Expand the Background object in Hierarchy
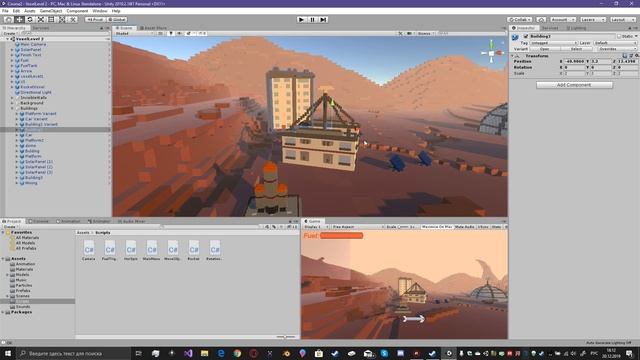Screen dimensions: 640x360 click(x=12, y=103)
